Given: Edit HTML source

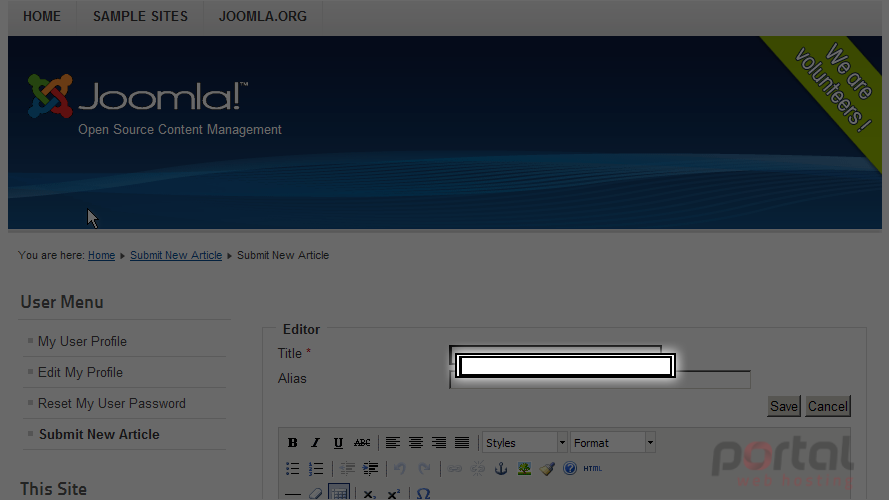Looking at the screenshot, I should (592, 468).
